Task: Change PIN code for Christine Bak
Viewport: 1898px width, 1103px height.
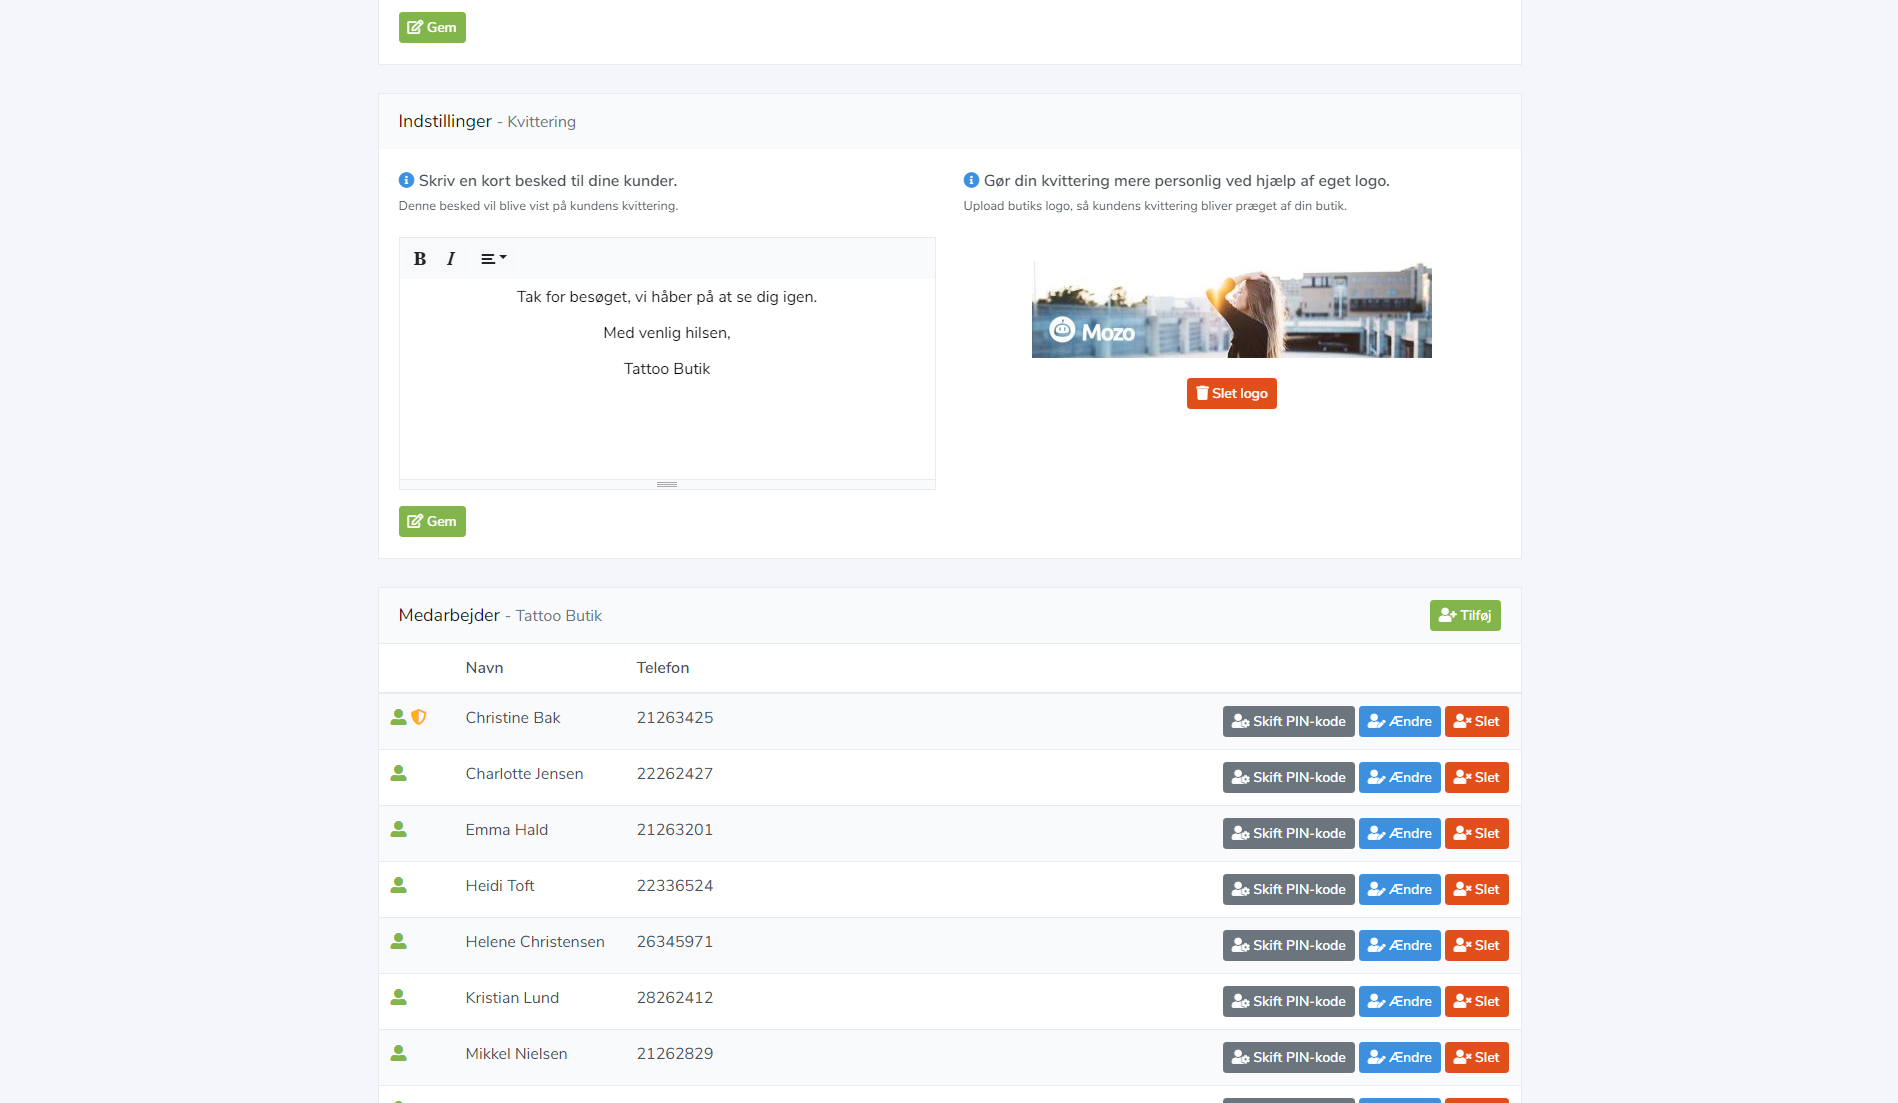Action: (1288, 722)
